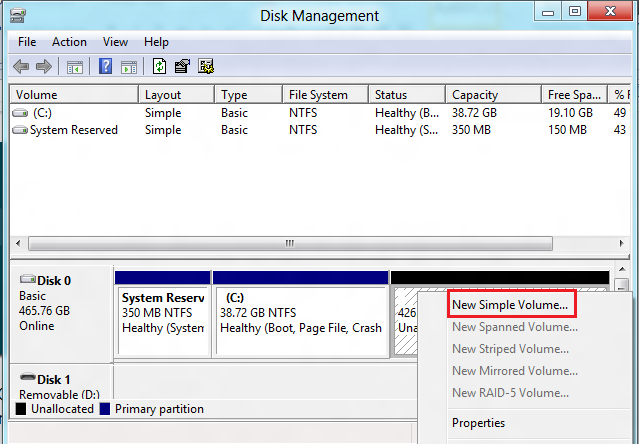The image size is (639, 444).
Task: Click the right arrow of horizontal scrollbar
Action: (x=621, y=244)
